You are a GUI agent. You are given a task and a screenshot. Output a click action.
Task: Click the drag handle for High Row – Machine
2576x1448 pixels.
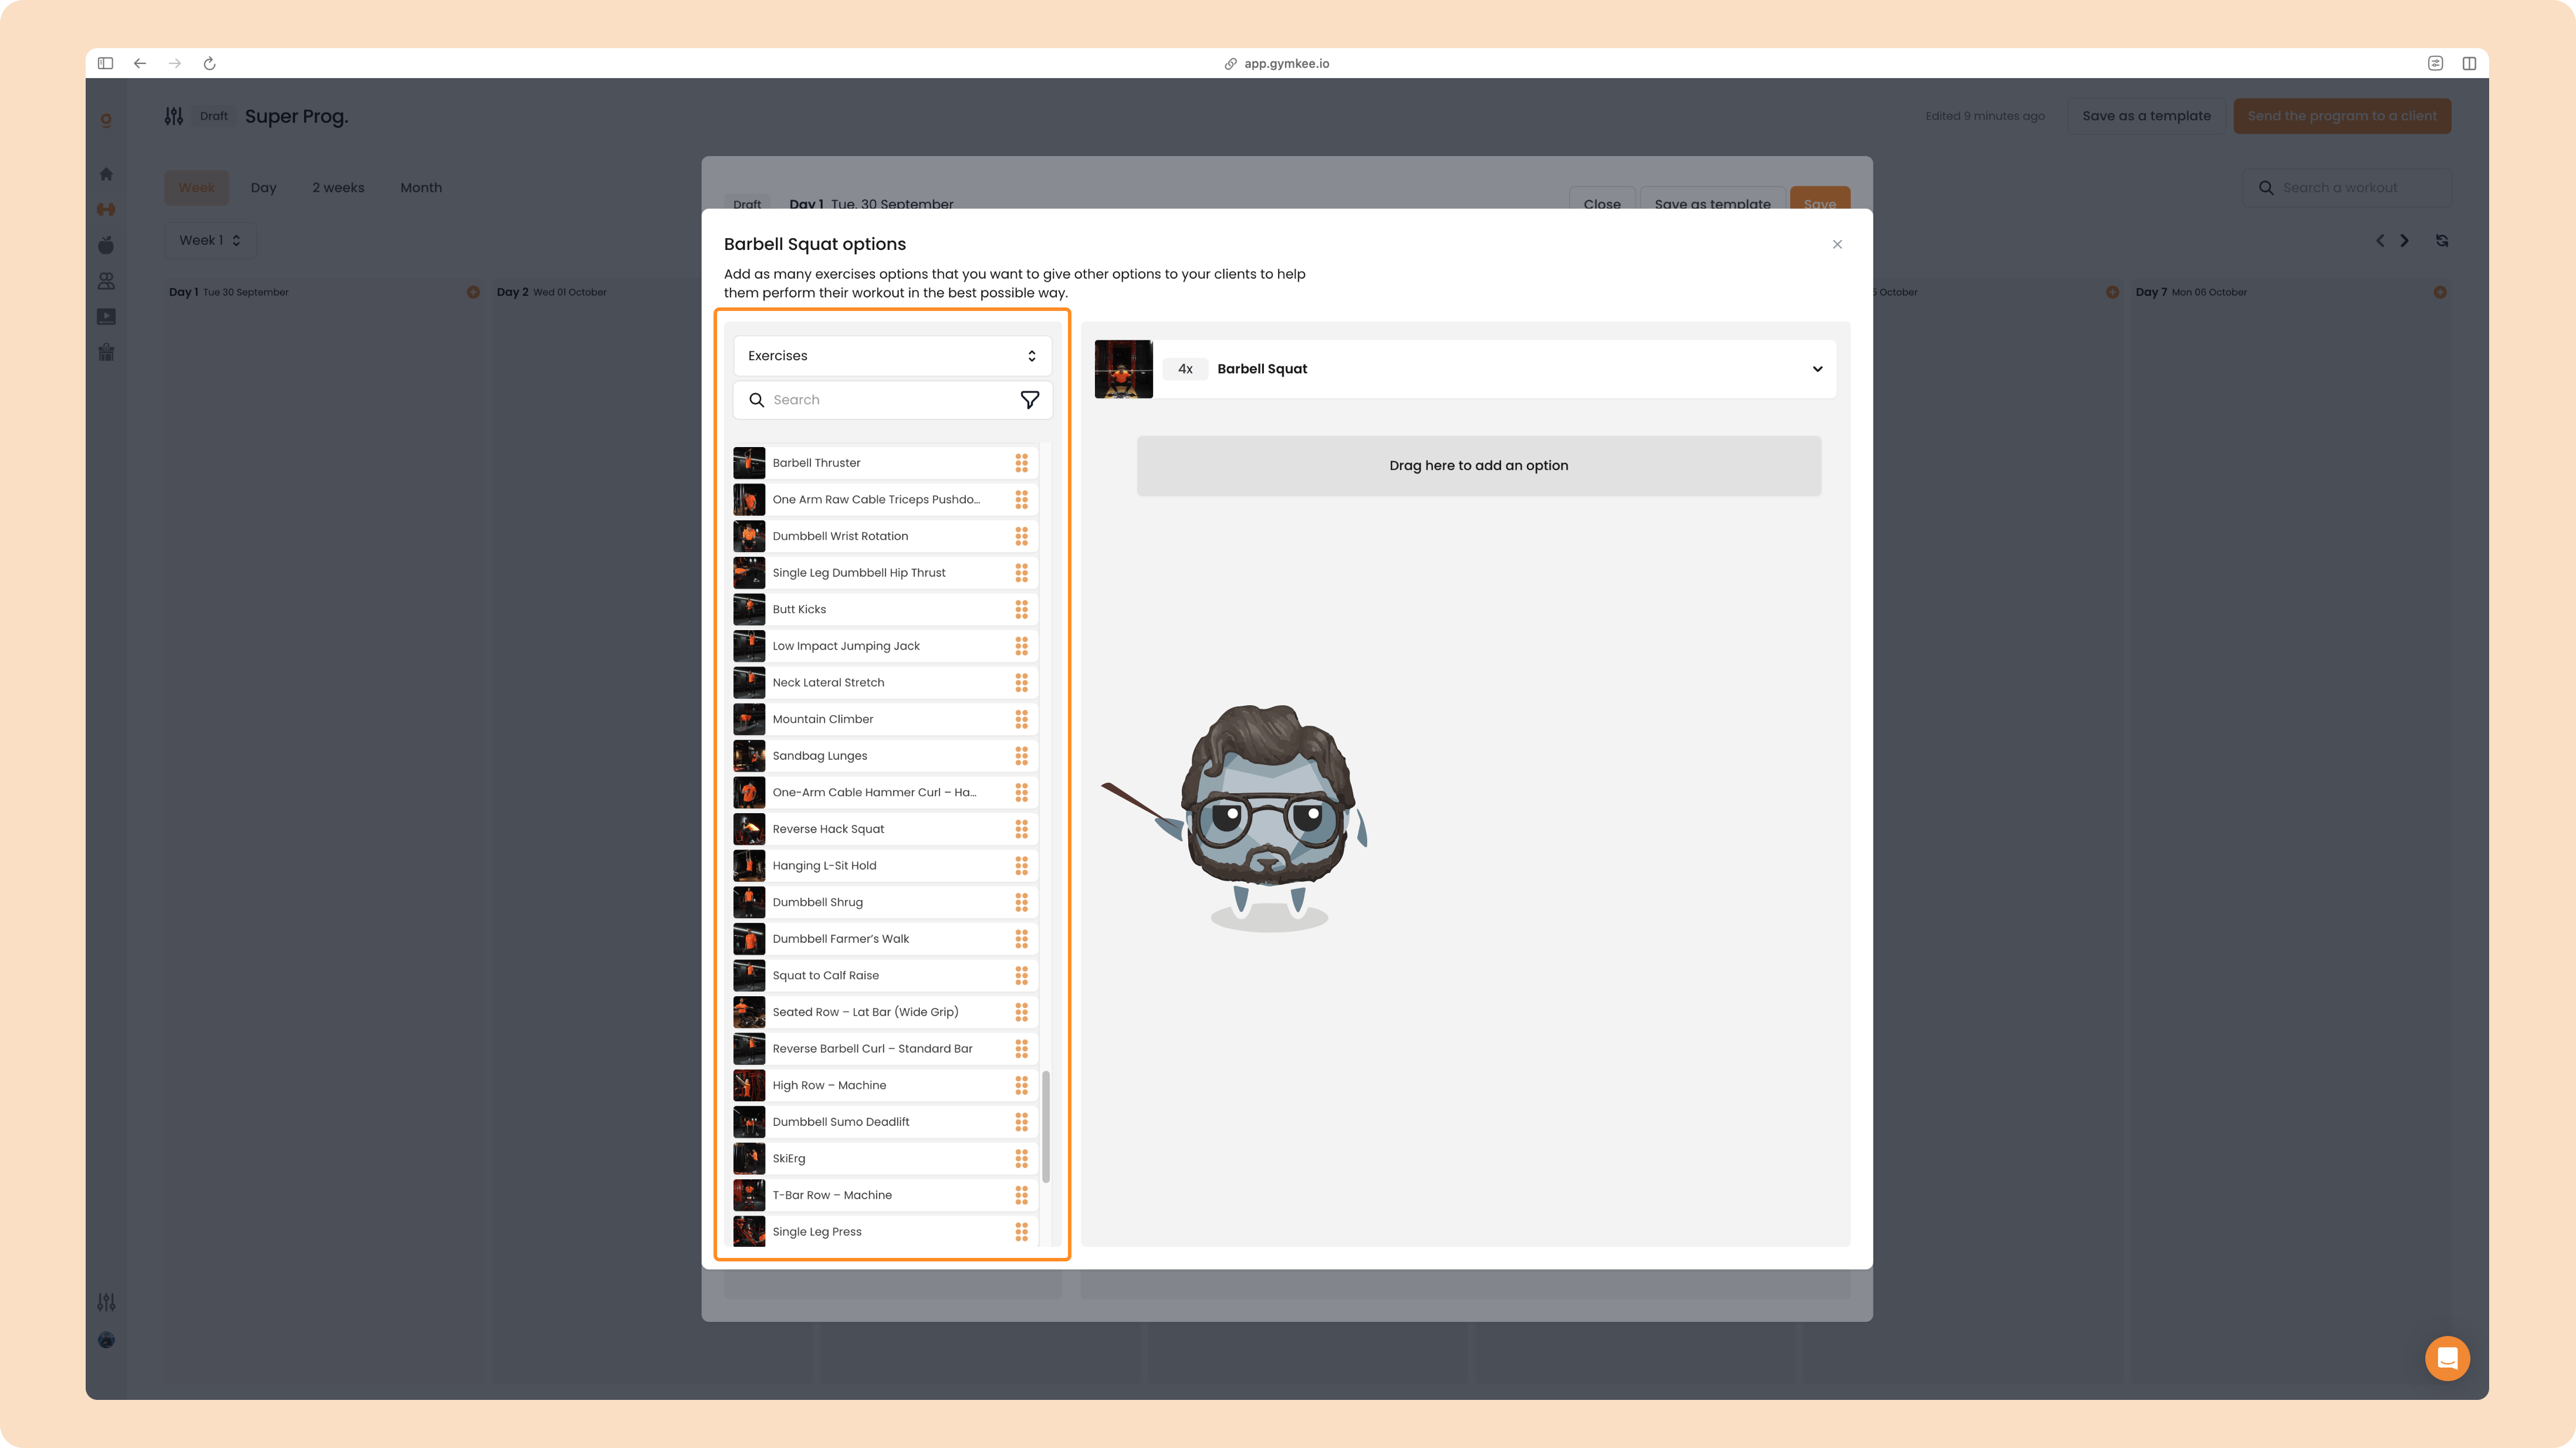pyautogui.click(x=1021, y=1085)
